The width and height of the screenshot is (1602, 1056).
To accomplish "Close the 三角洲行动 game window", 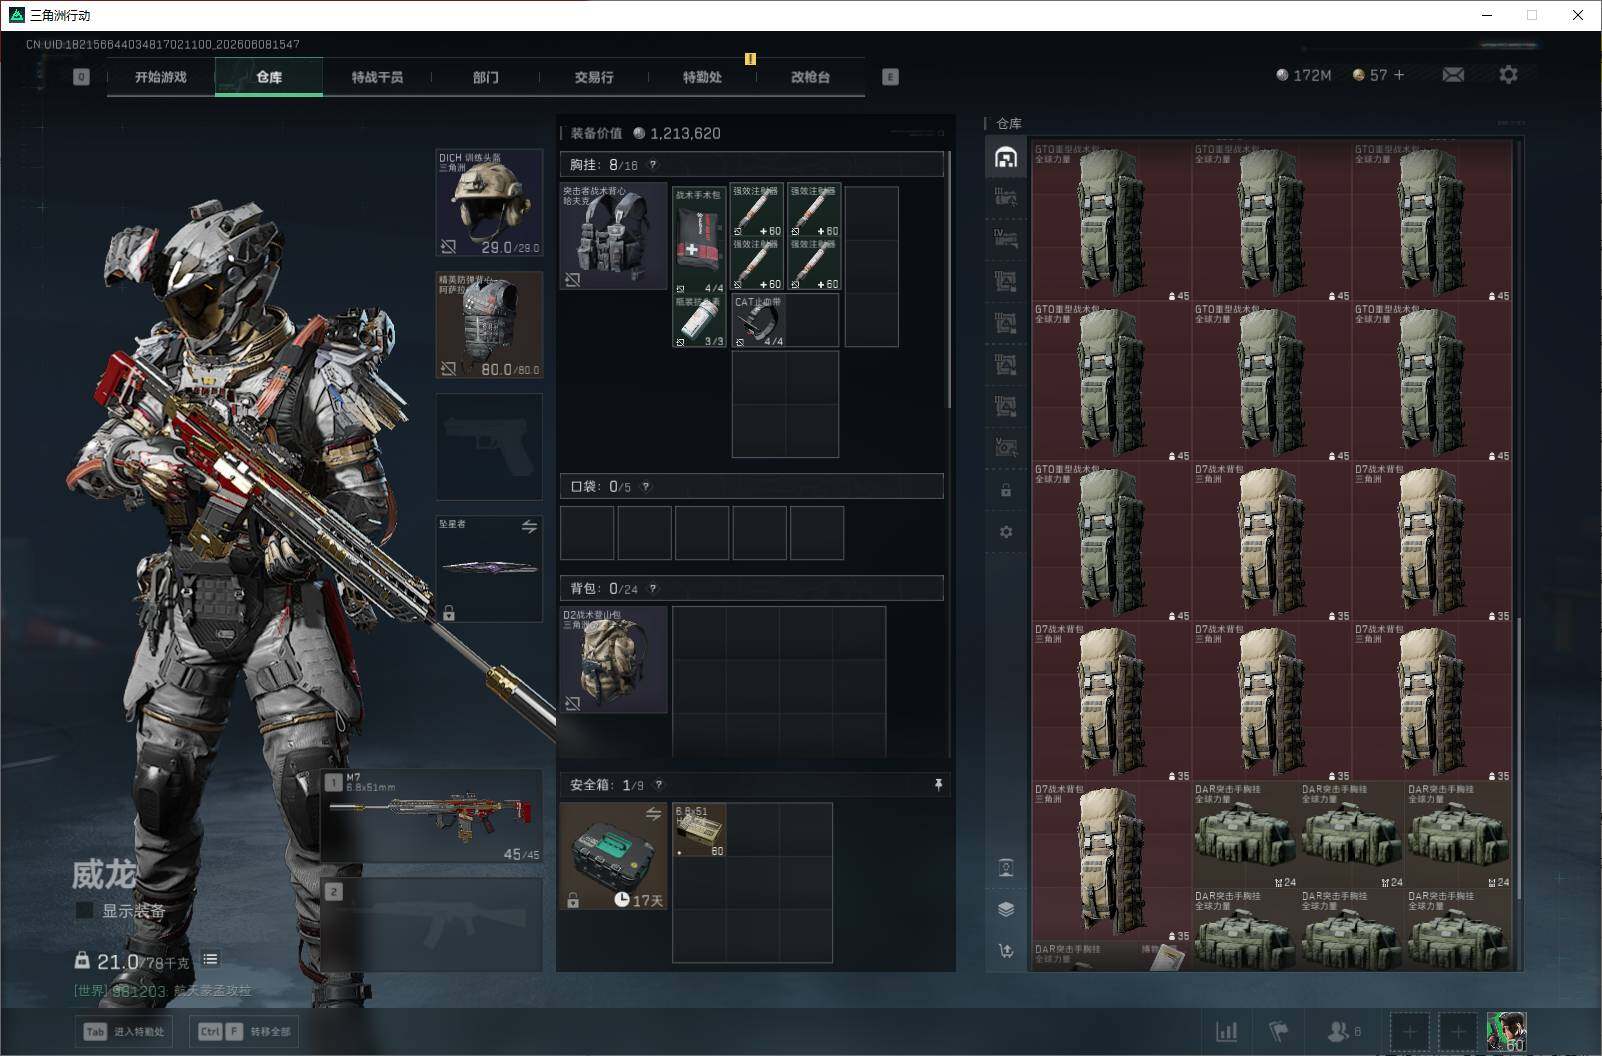I will click(1578, 15).
